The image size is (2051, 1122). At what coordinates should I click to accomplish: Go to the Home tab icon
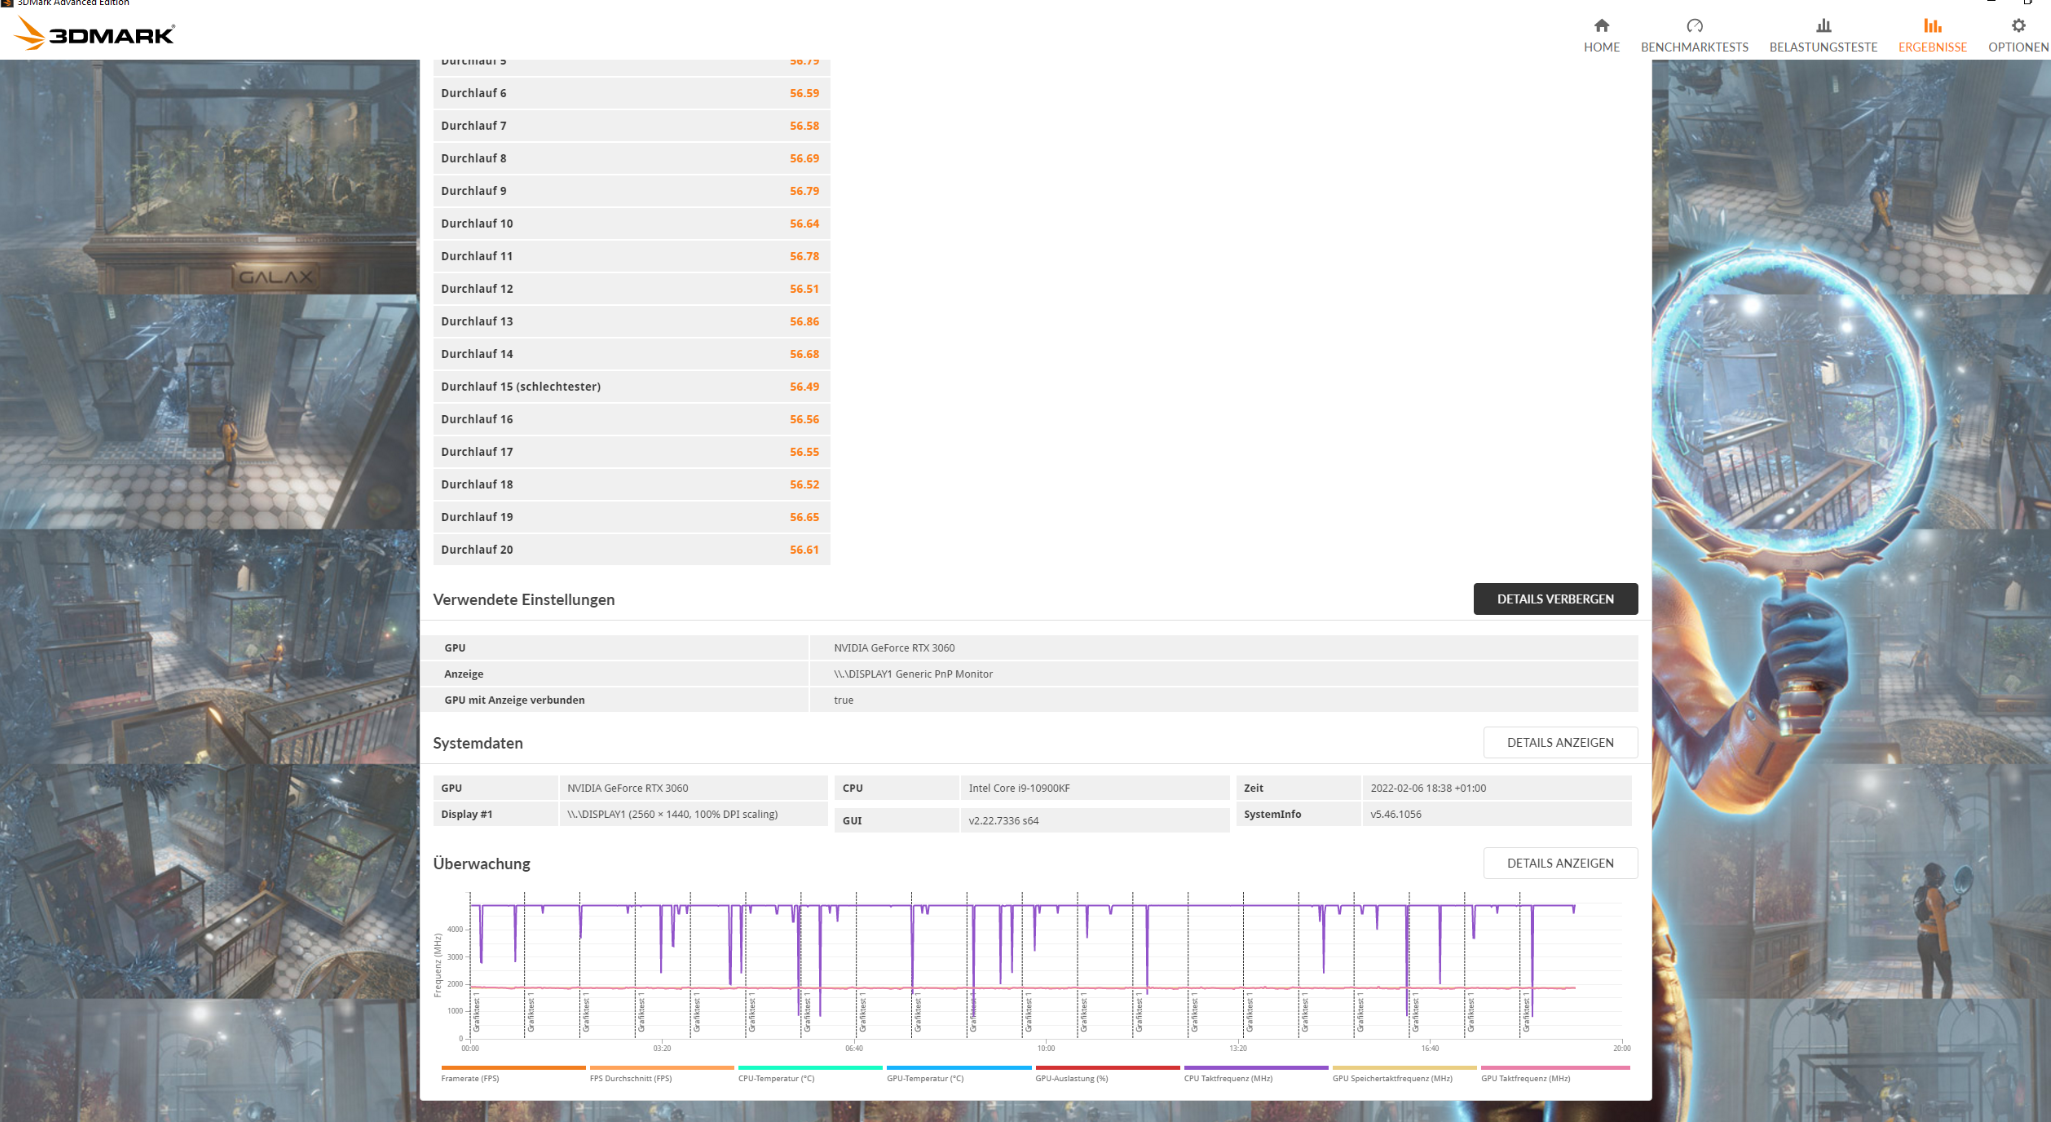[1601, 26]
